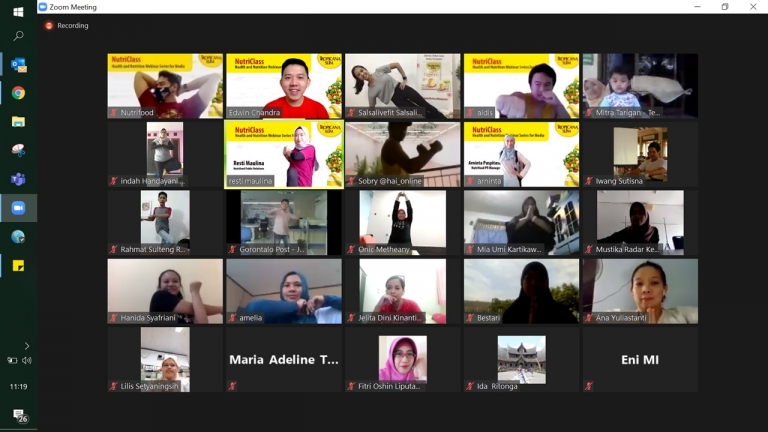This screenshot has width=768, height=432.
Task: Click the red Recording indicator icon
Action: [x=48, y=25]
